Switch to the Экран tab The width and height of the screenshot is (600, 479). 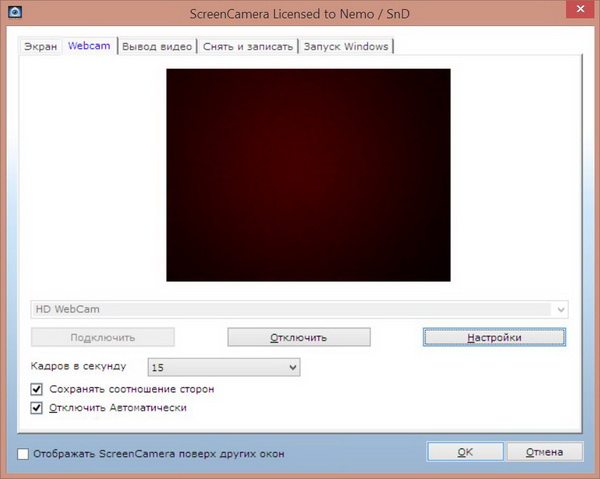point(41,47)
